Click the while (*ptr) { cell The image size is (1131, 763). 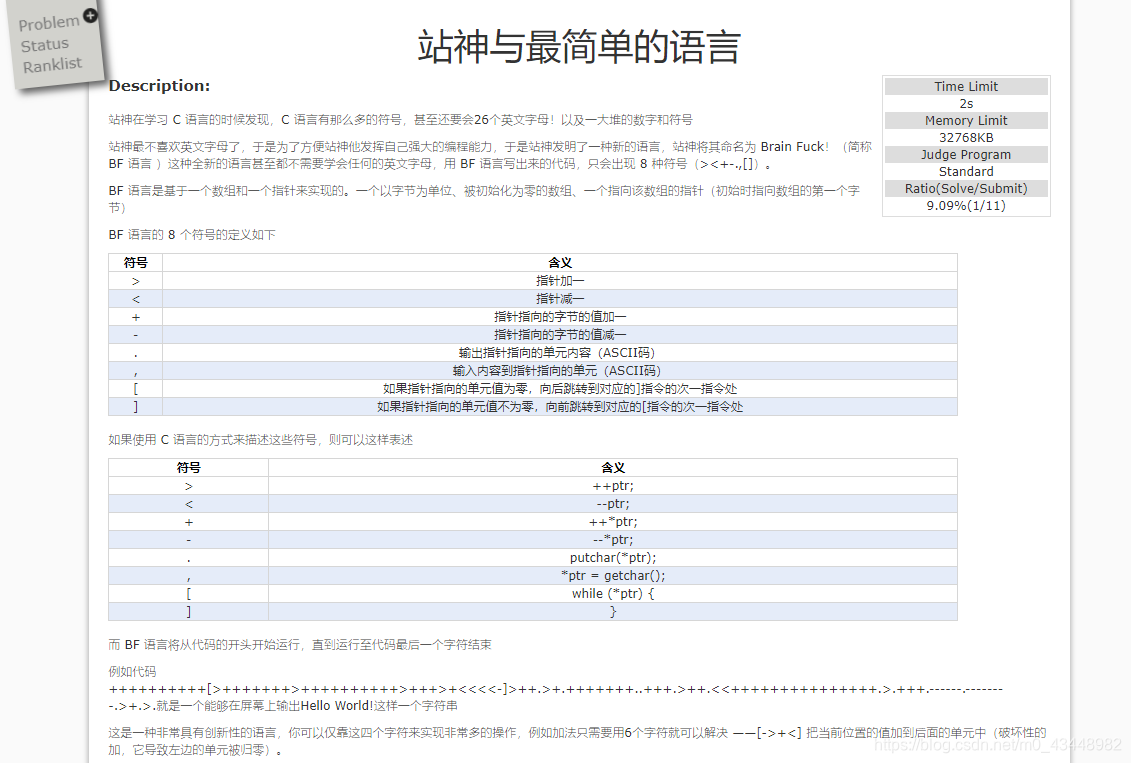click(x=612, y=594)
